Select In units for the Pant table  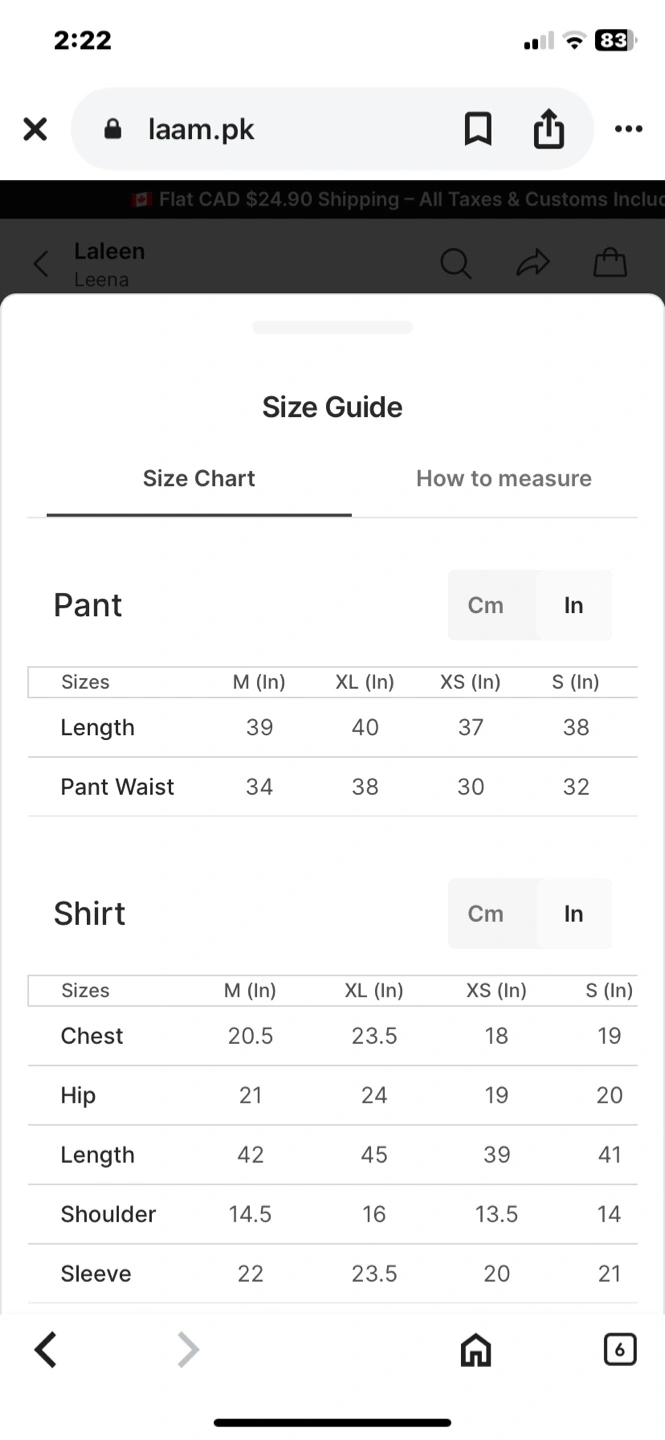(x=574, y=605)
